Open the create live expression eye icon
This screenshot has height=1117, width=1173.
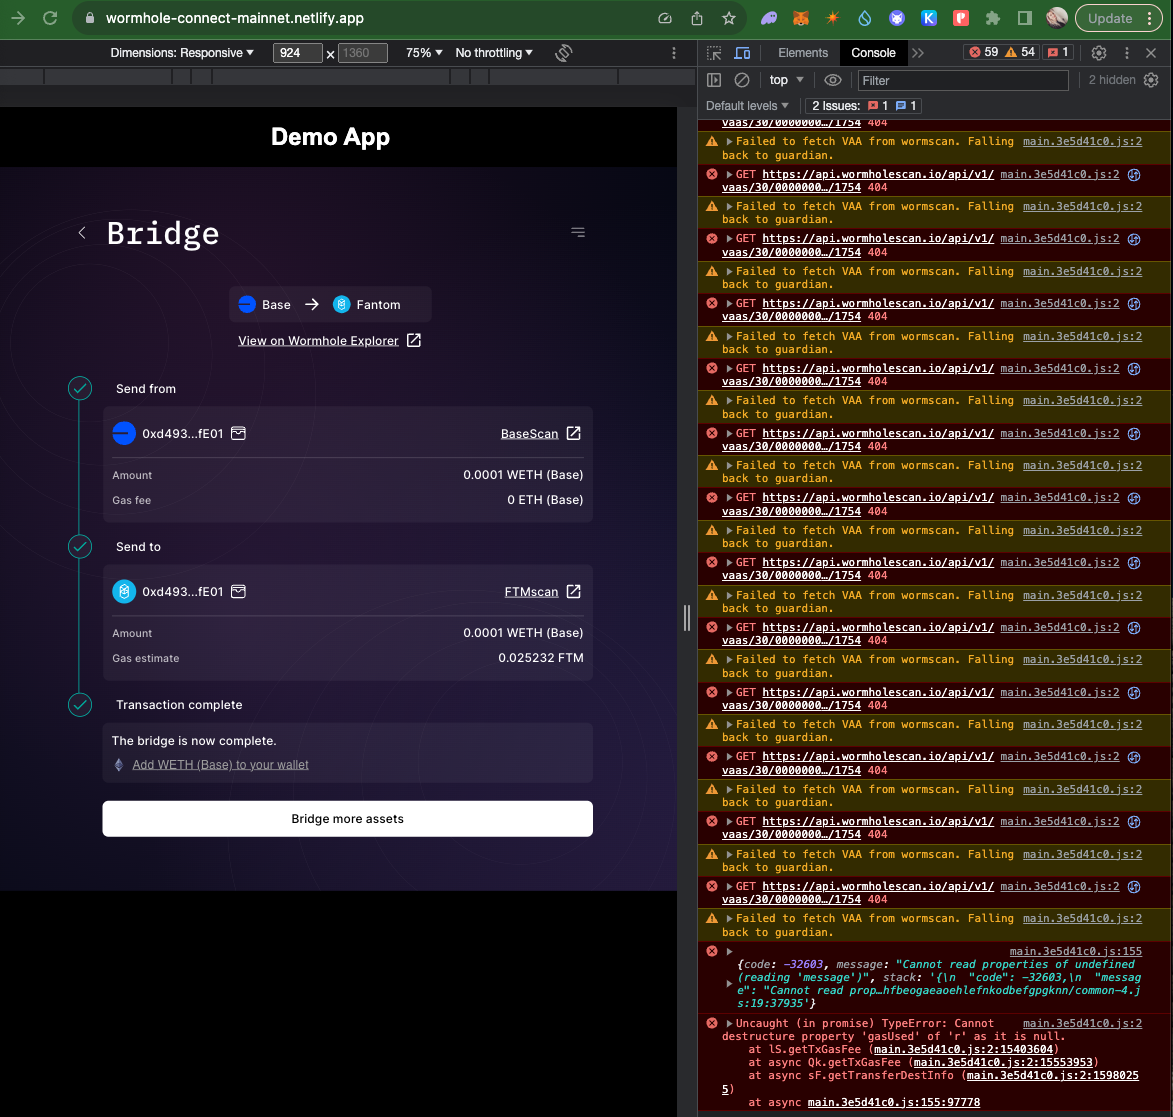833,79
